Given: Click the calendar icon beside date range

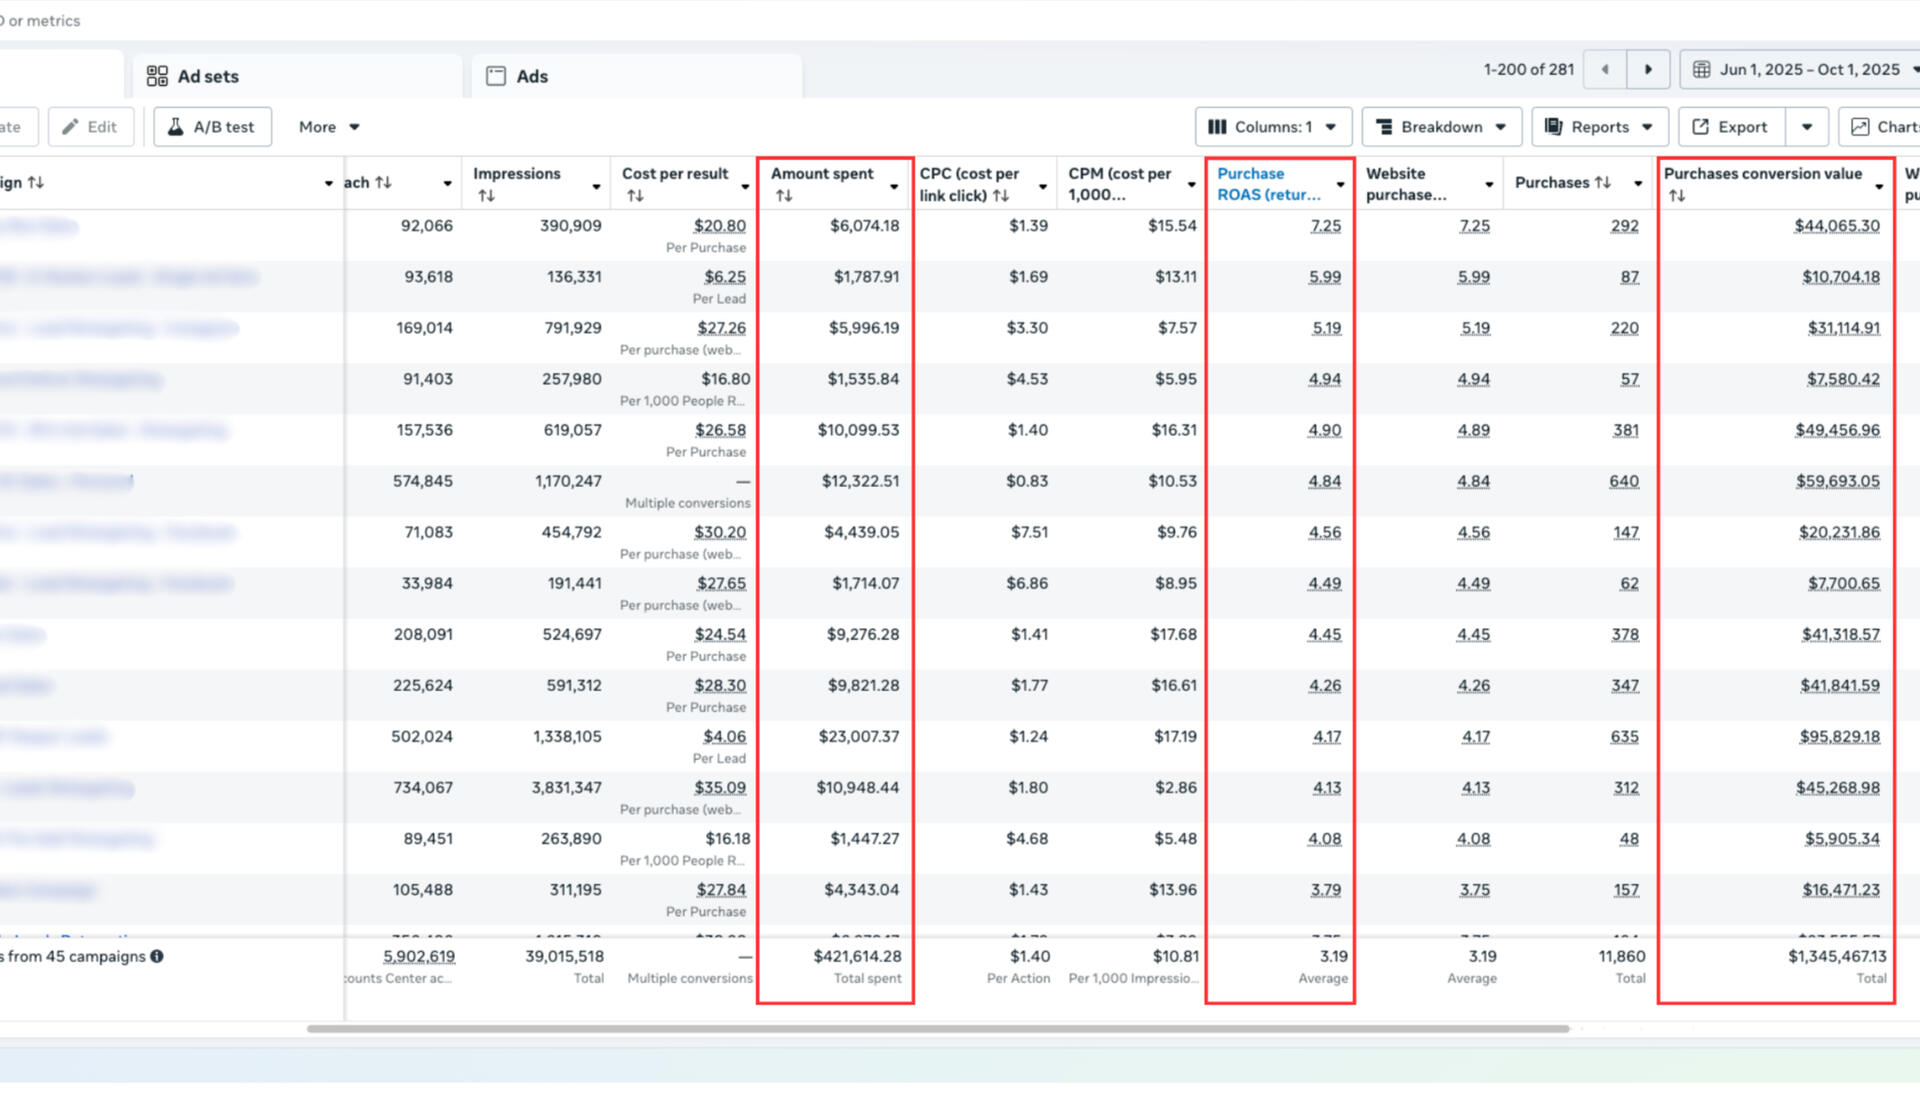Looking at the screenshot, I should click(1701, 69).
